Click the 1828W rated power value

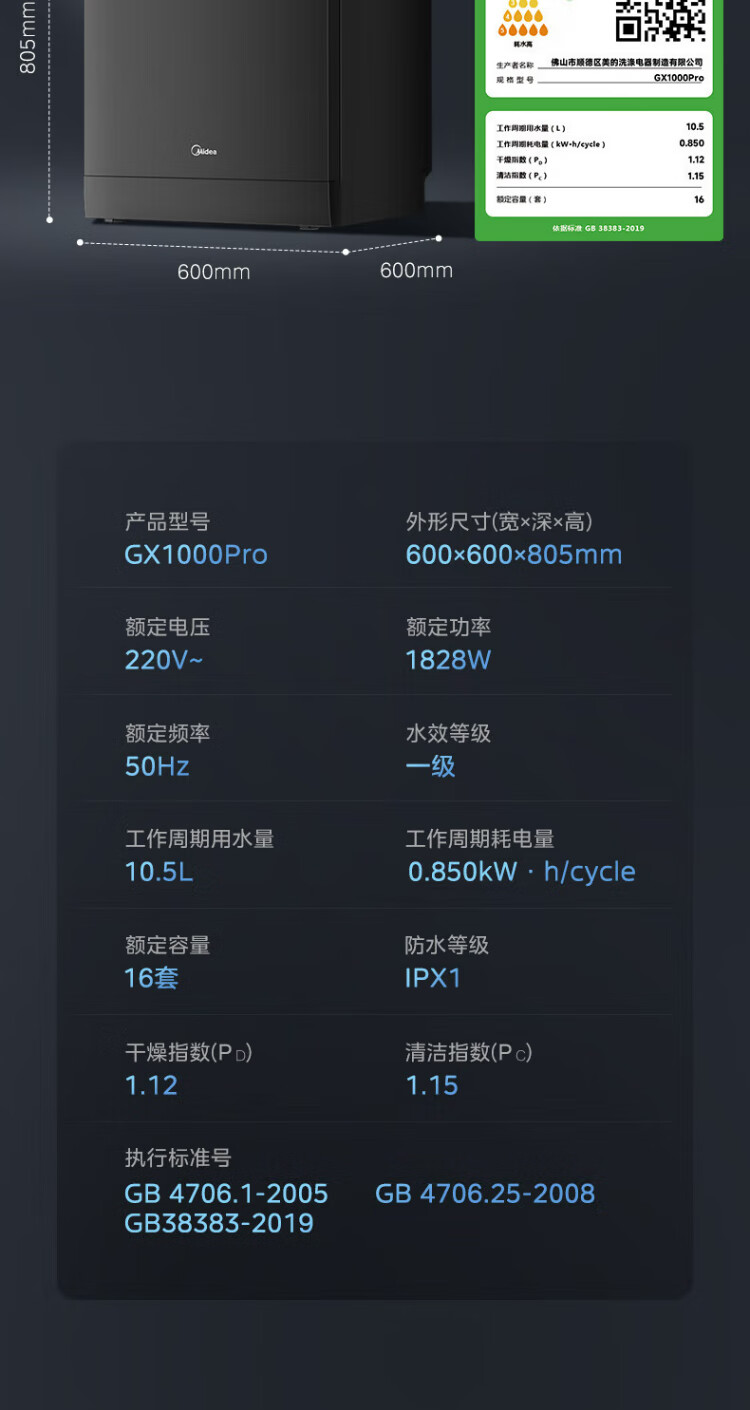tap(448, 661)
